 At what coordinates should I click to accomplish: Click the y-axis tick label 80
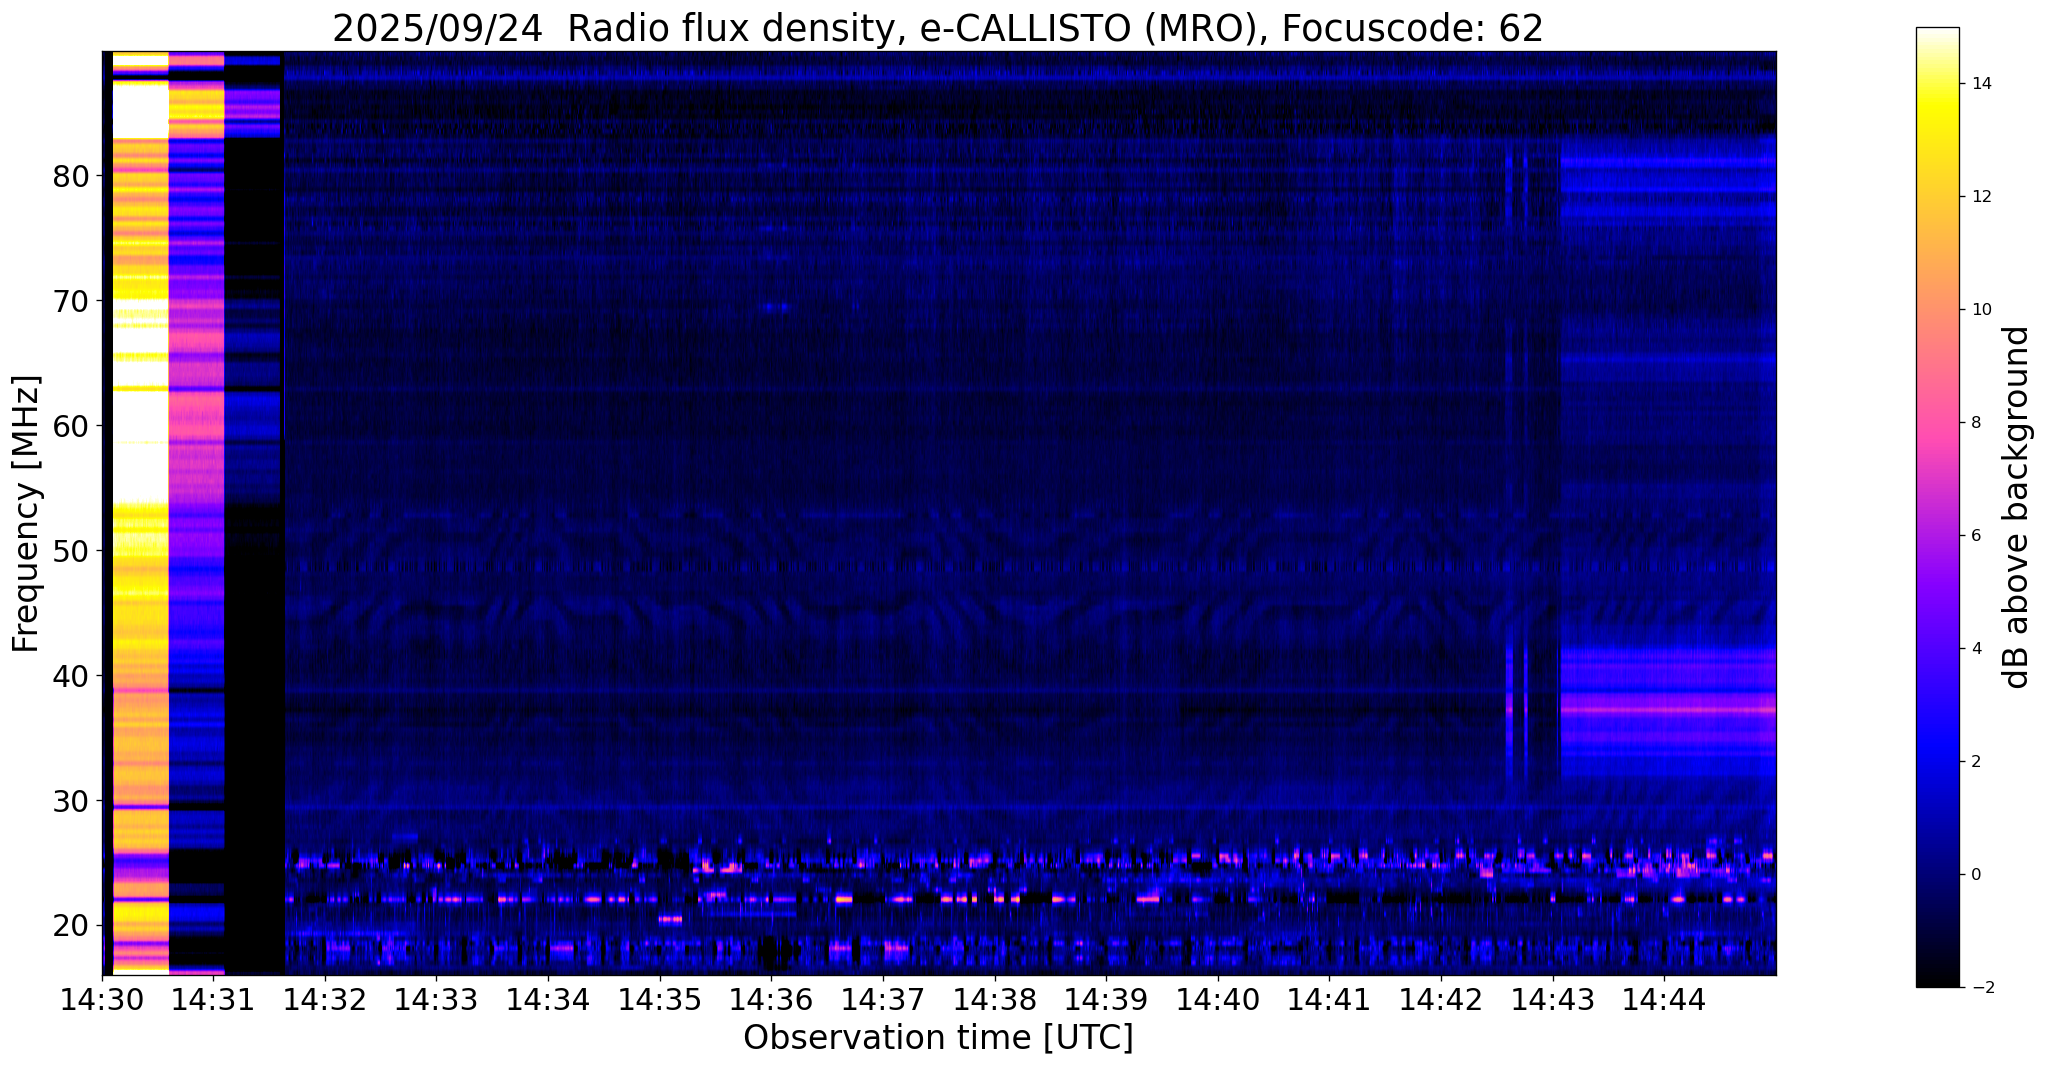(71, 177)
